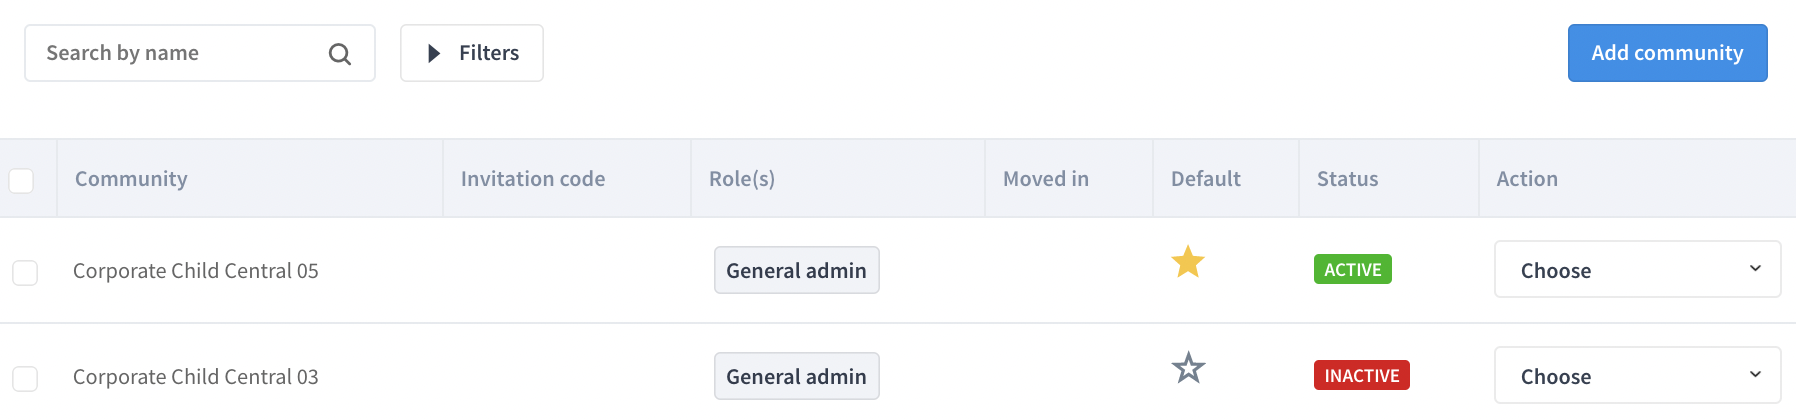The image size is (1796, 420).
Task: Click the Filters triangle arrow icon
Action: [434, 53]
